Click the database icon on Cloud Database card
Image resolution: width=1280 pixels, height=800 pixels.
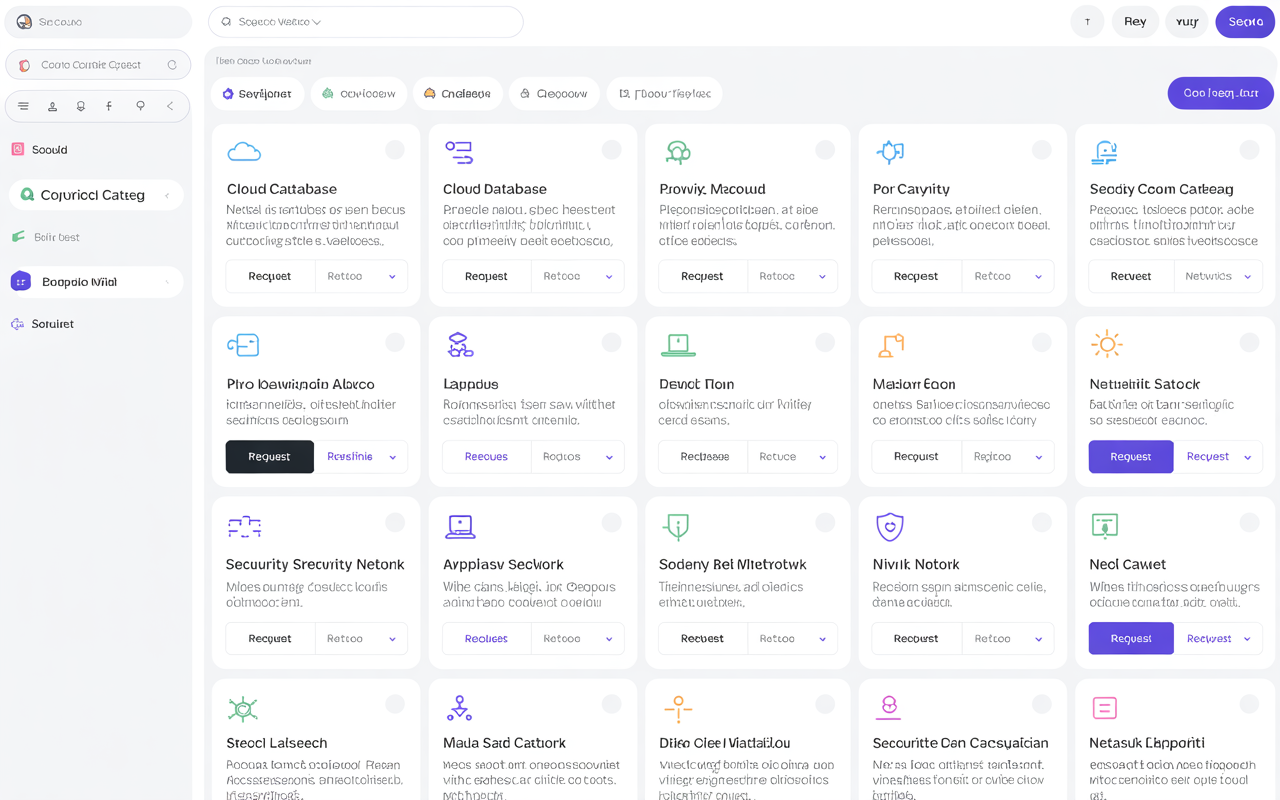[459, 151]
